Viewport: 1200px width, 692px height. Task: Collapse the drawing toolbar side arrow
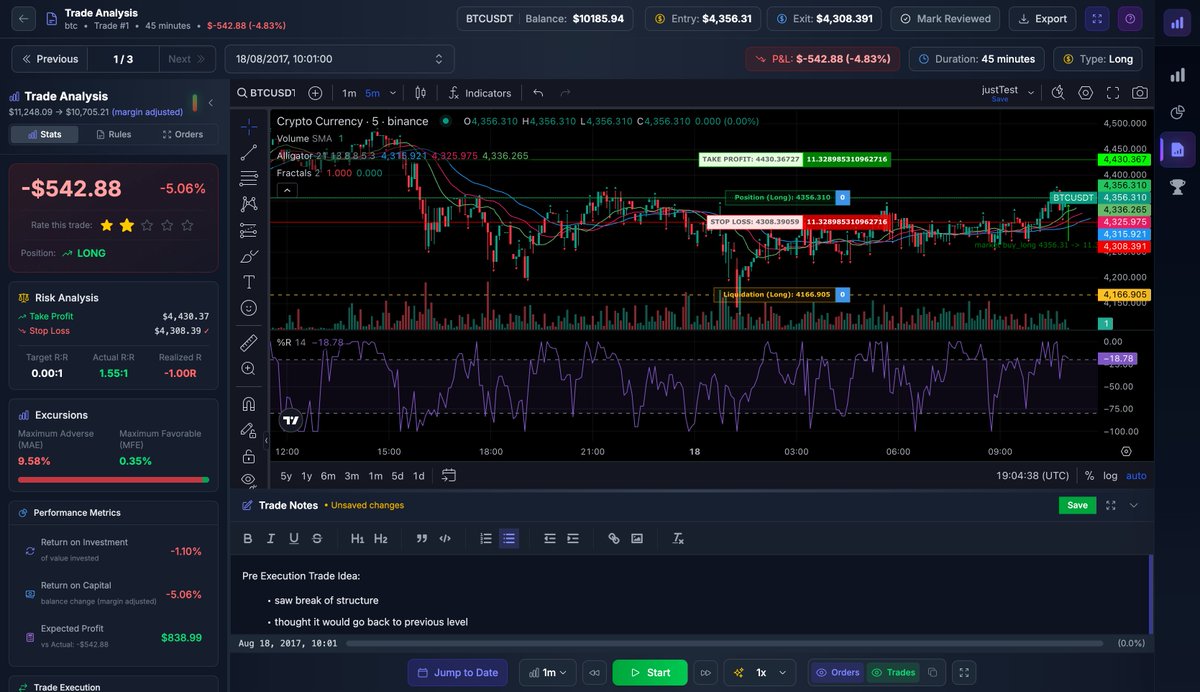pos(266,440)
